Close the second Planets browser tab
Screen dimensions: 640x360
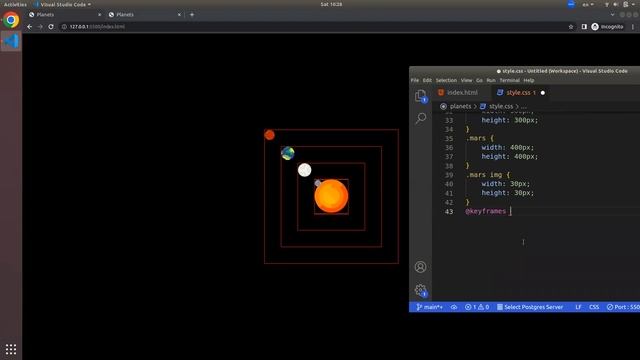pos(179,15)
